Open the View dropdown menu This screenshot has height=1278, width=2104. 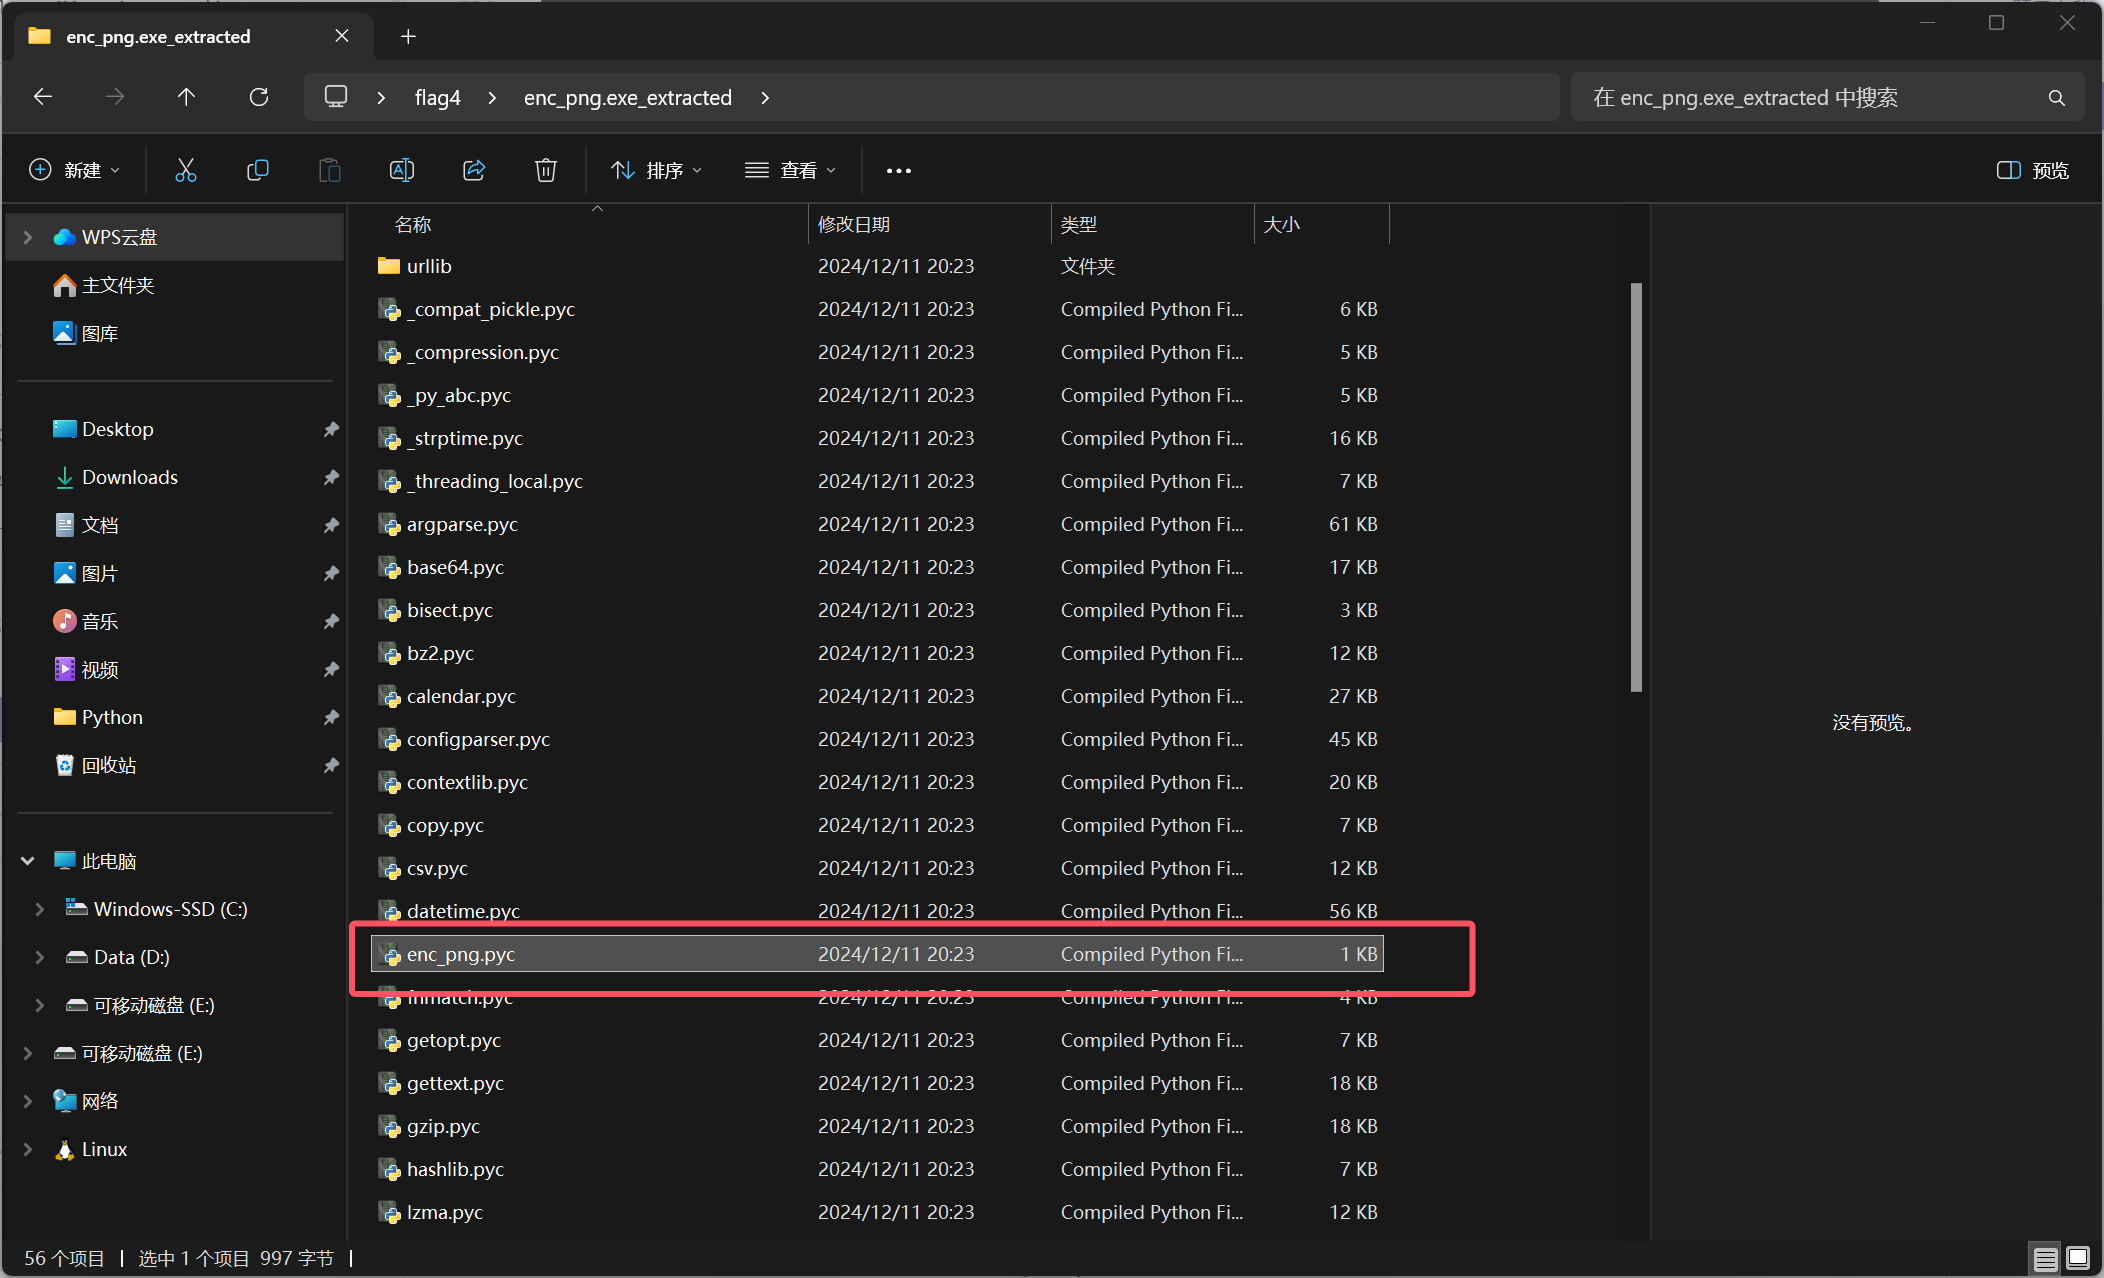(x=790, y=170)
